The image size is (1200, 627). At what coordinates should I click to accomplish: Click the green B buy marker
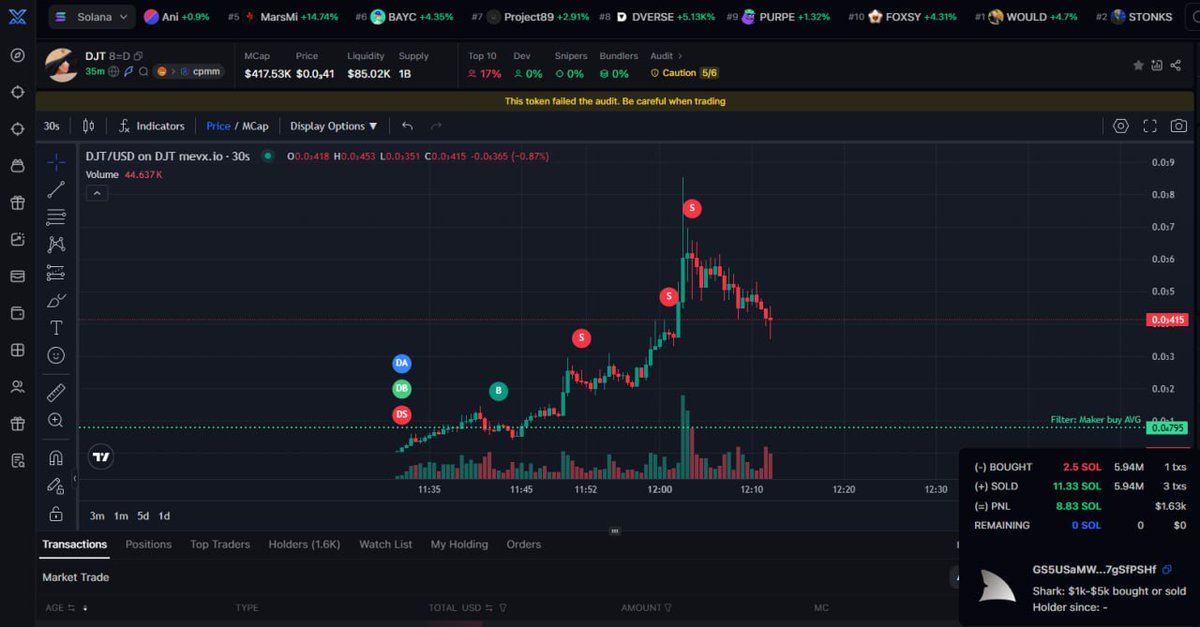(x=498, y=391)
